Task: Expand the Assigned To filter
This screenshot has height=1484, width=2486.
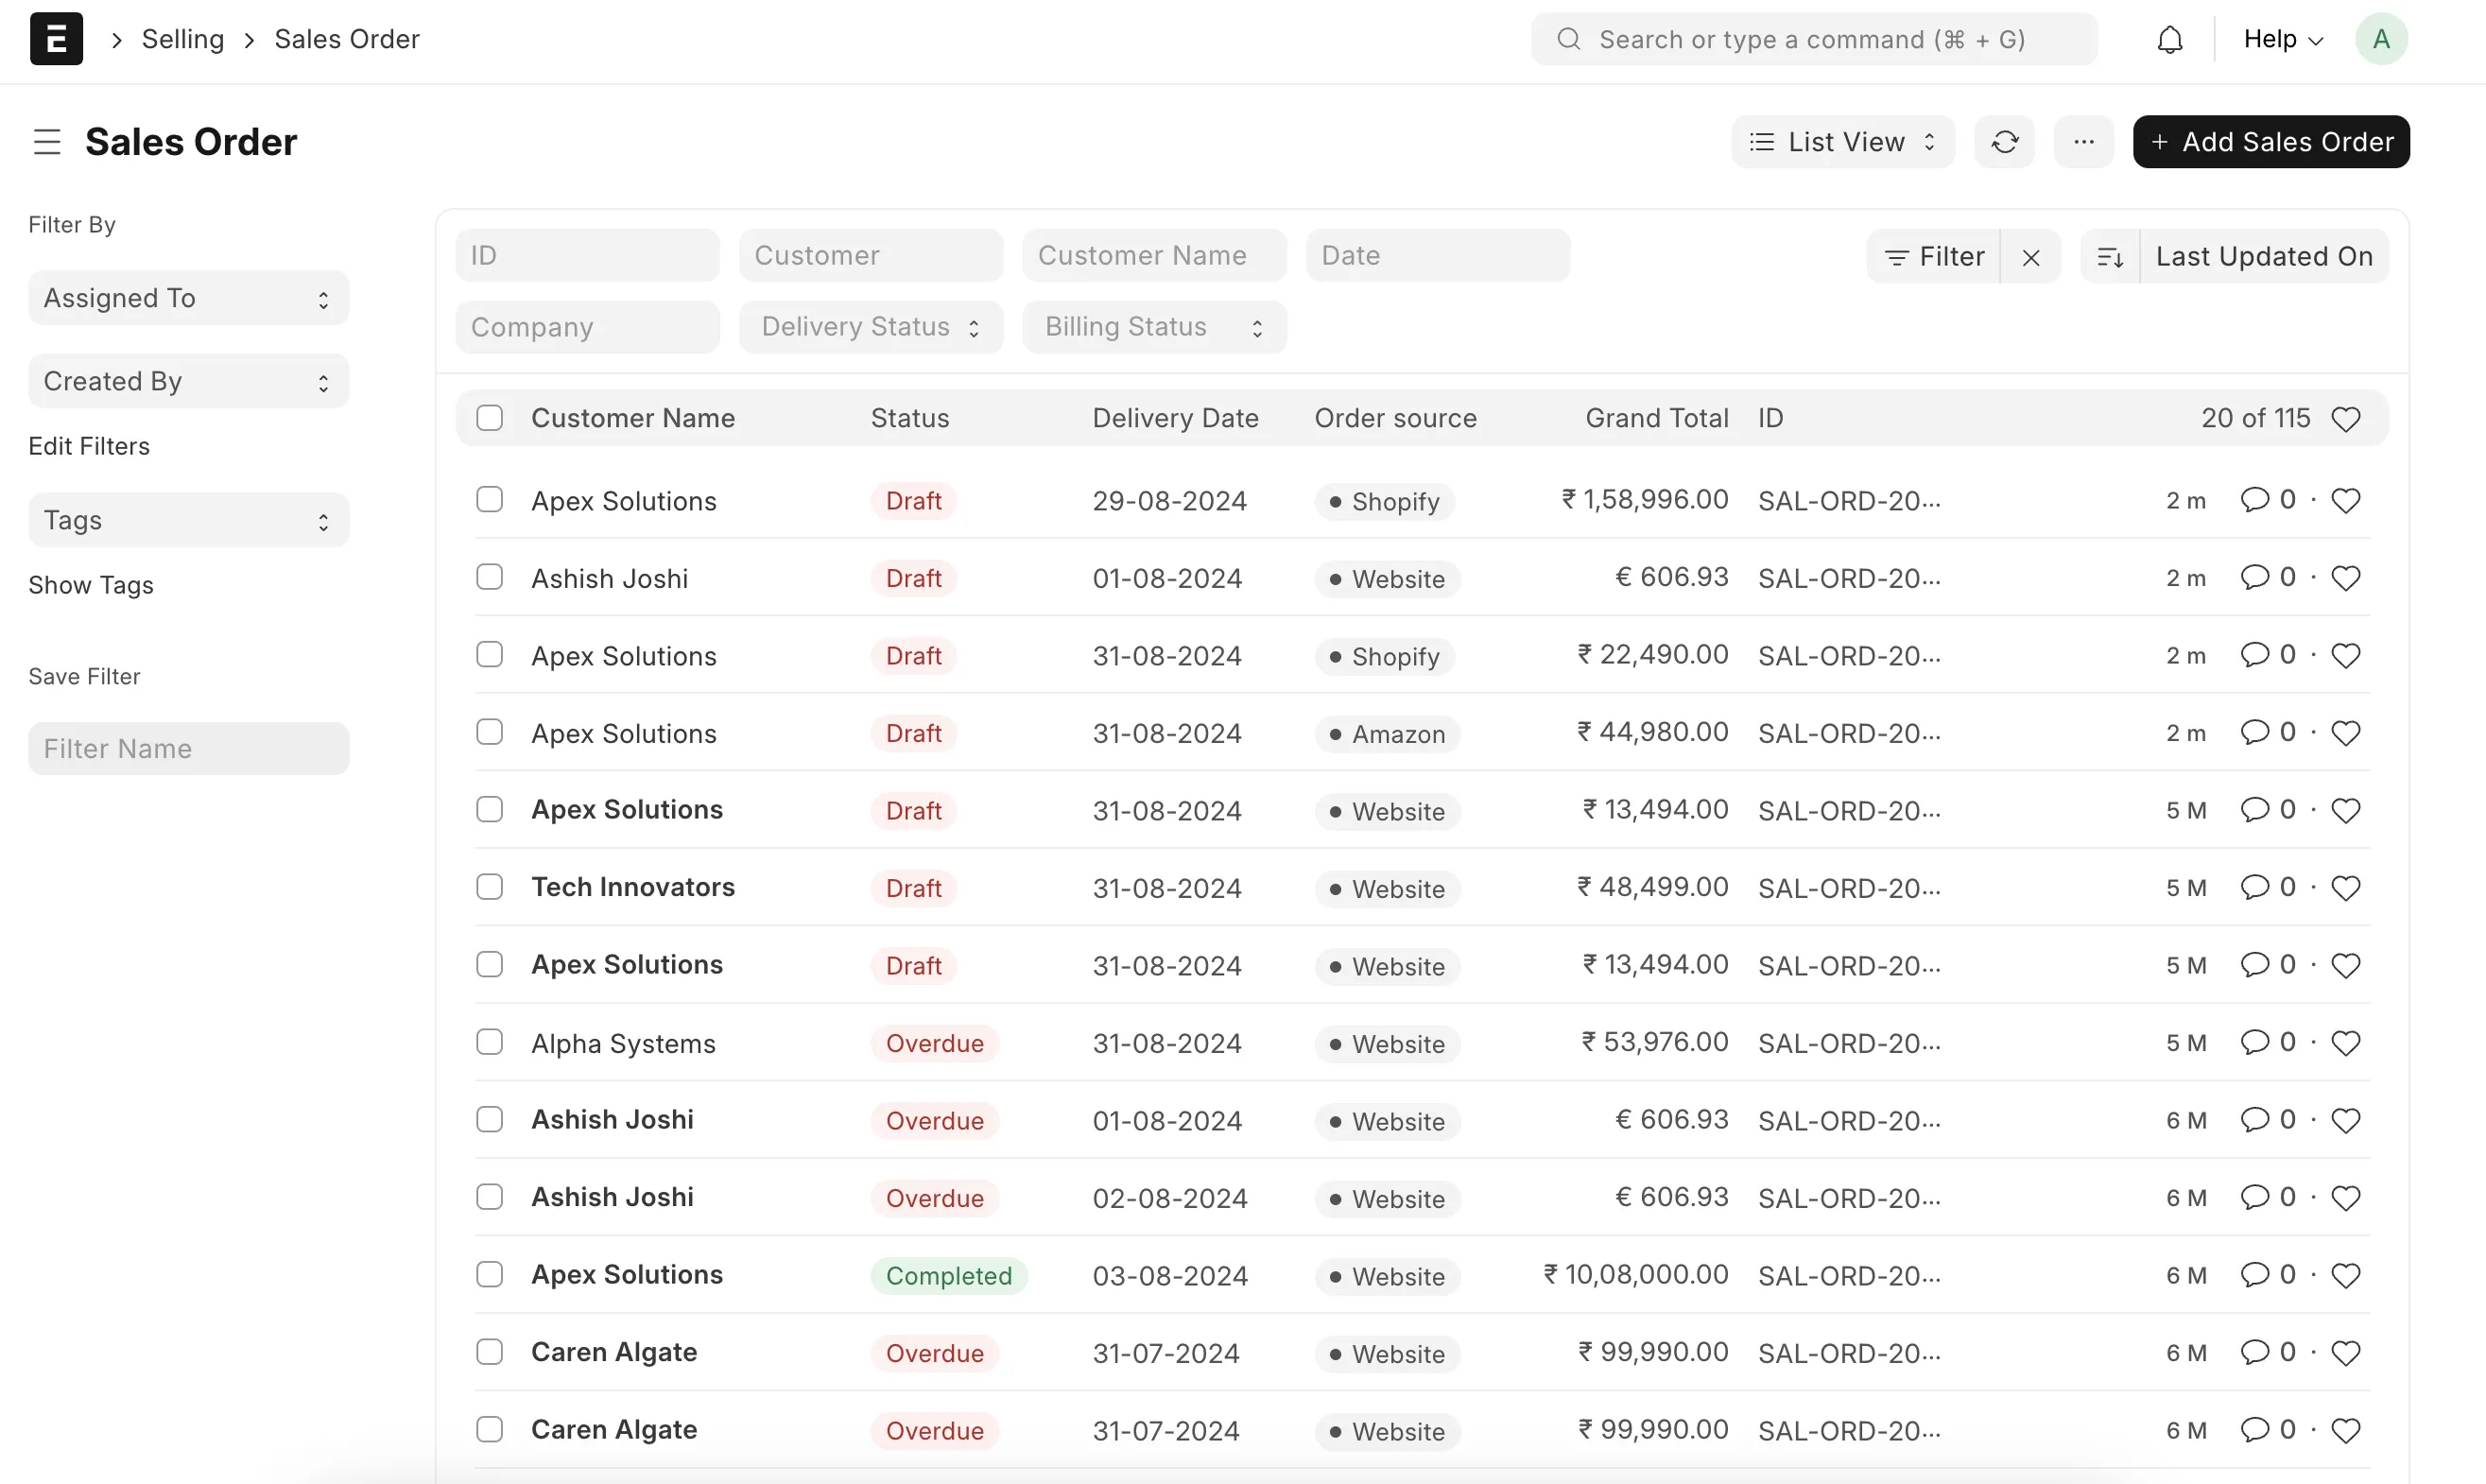Action: click(x=187, y=297)
